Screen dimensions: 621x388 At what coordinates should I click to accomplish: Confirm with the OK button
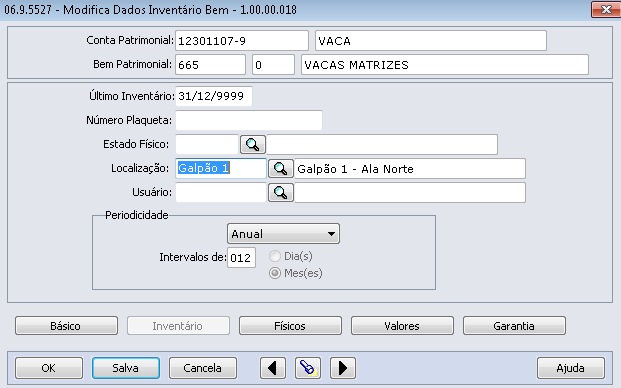[49, 368]
